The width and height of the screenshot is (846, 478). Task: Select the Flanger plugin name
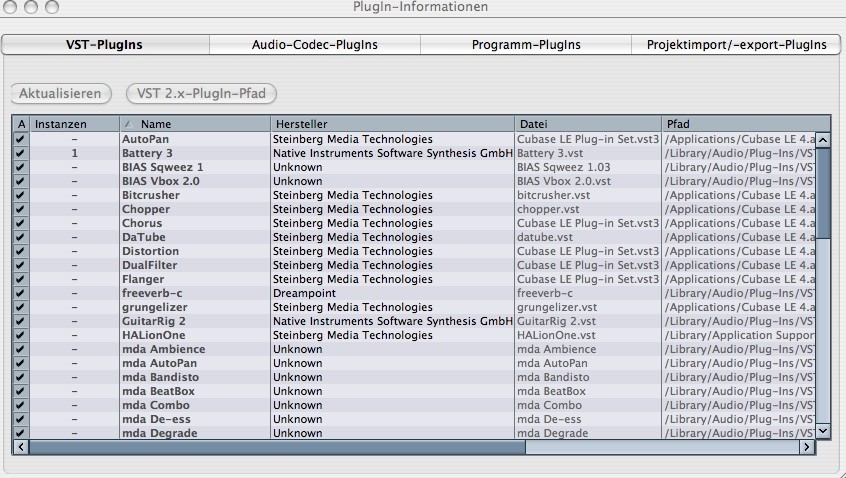[143, 279]
